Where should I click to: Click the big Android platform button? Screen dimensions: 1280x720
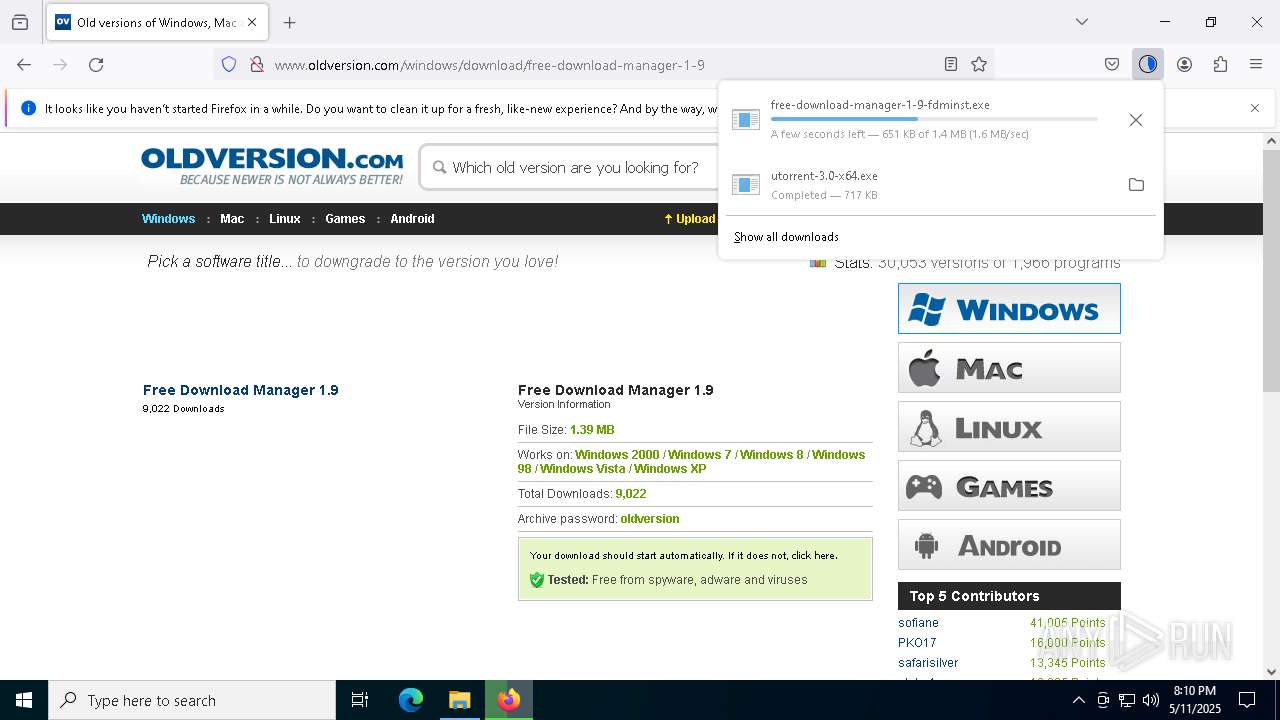tap(1009, 544)
